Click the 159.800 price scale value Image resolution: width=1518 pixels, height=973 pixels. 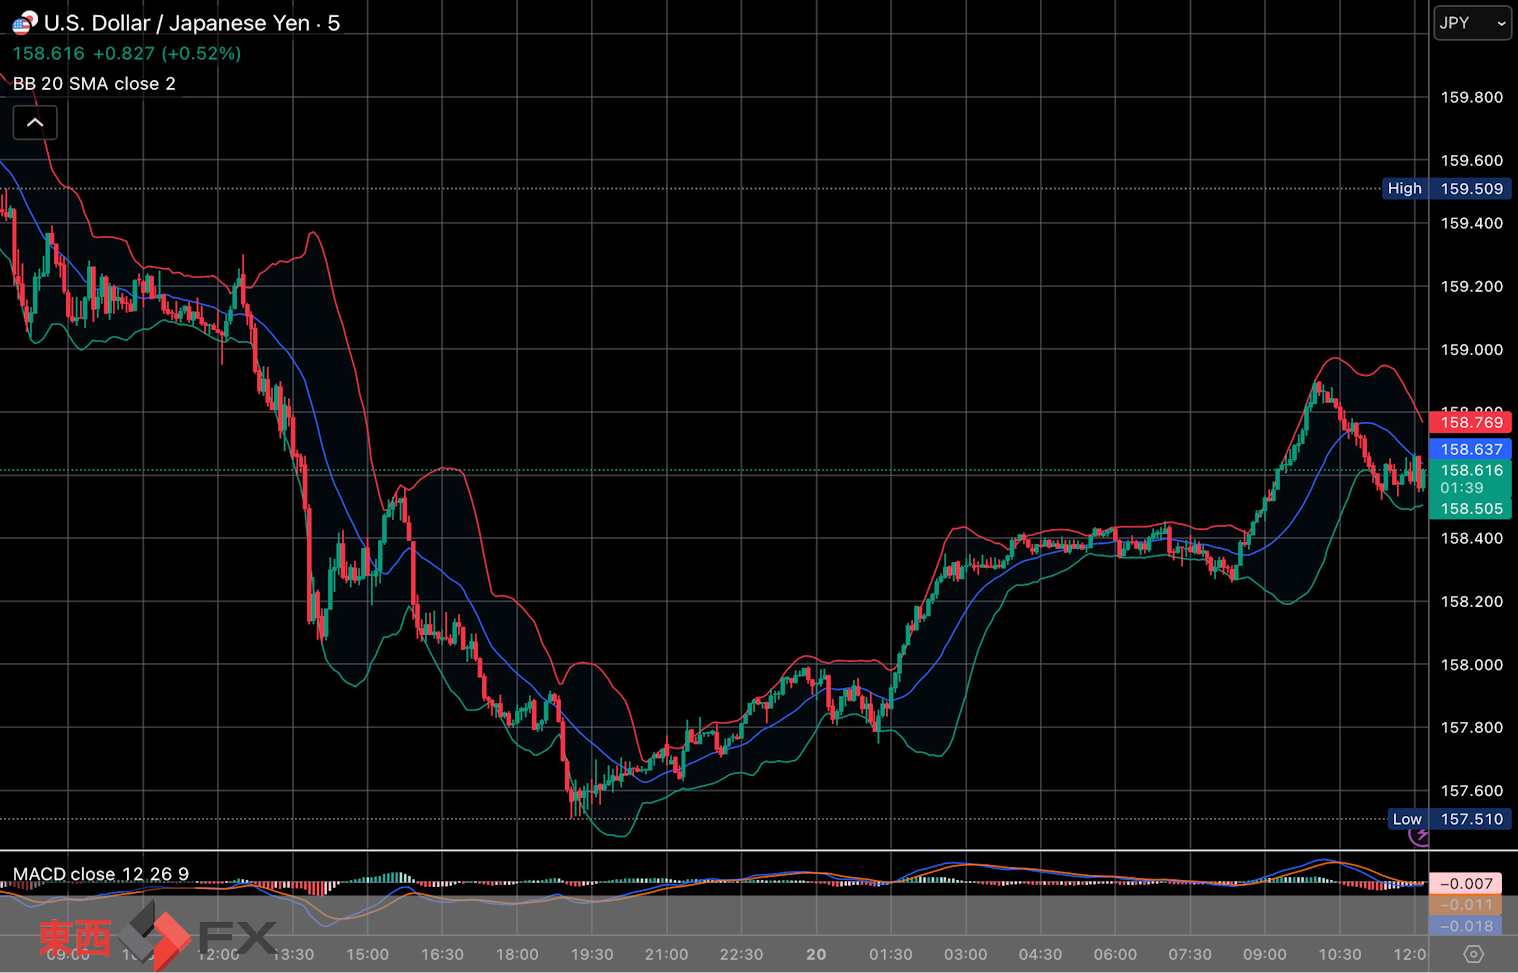coord(1471,97)
